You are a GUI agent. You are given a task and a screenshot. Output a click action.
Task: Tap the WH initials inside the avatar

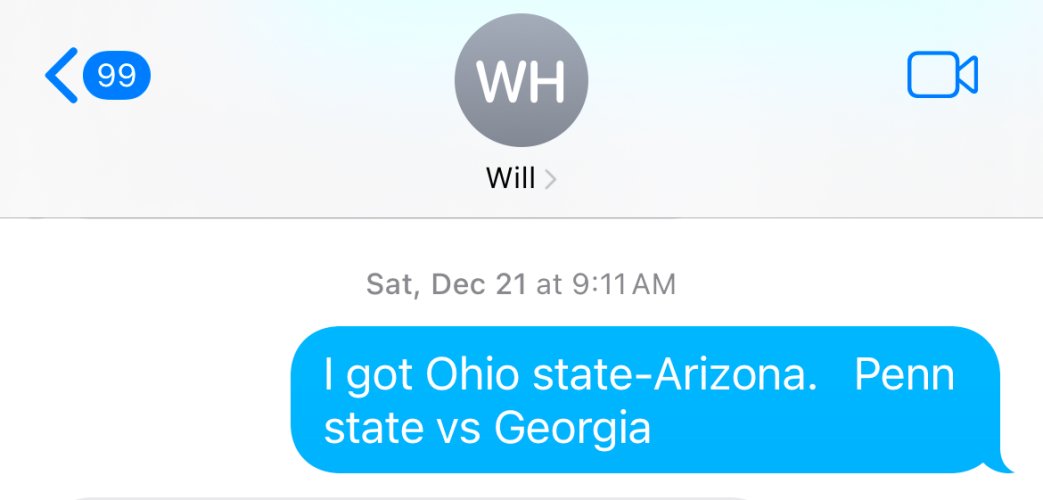pyautogui.click(x=521, y=82)
